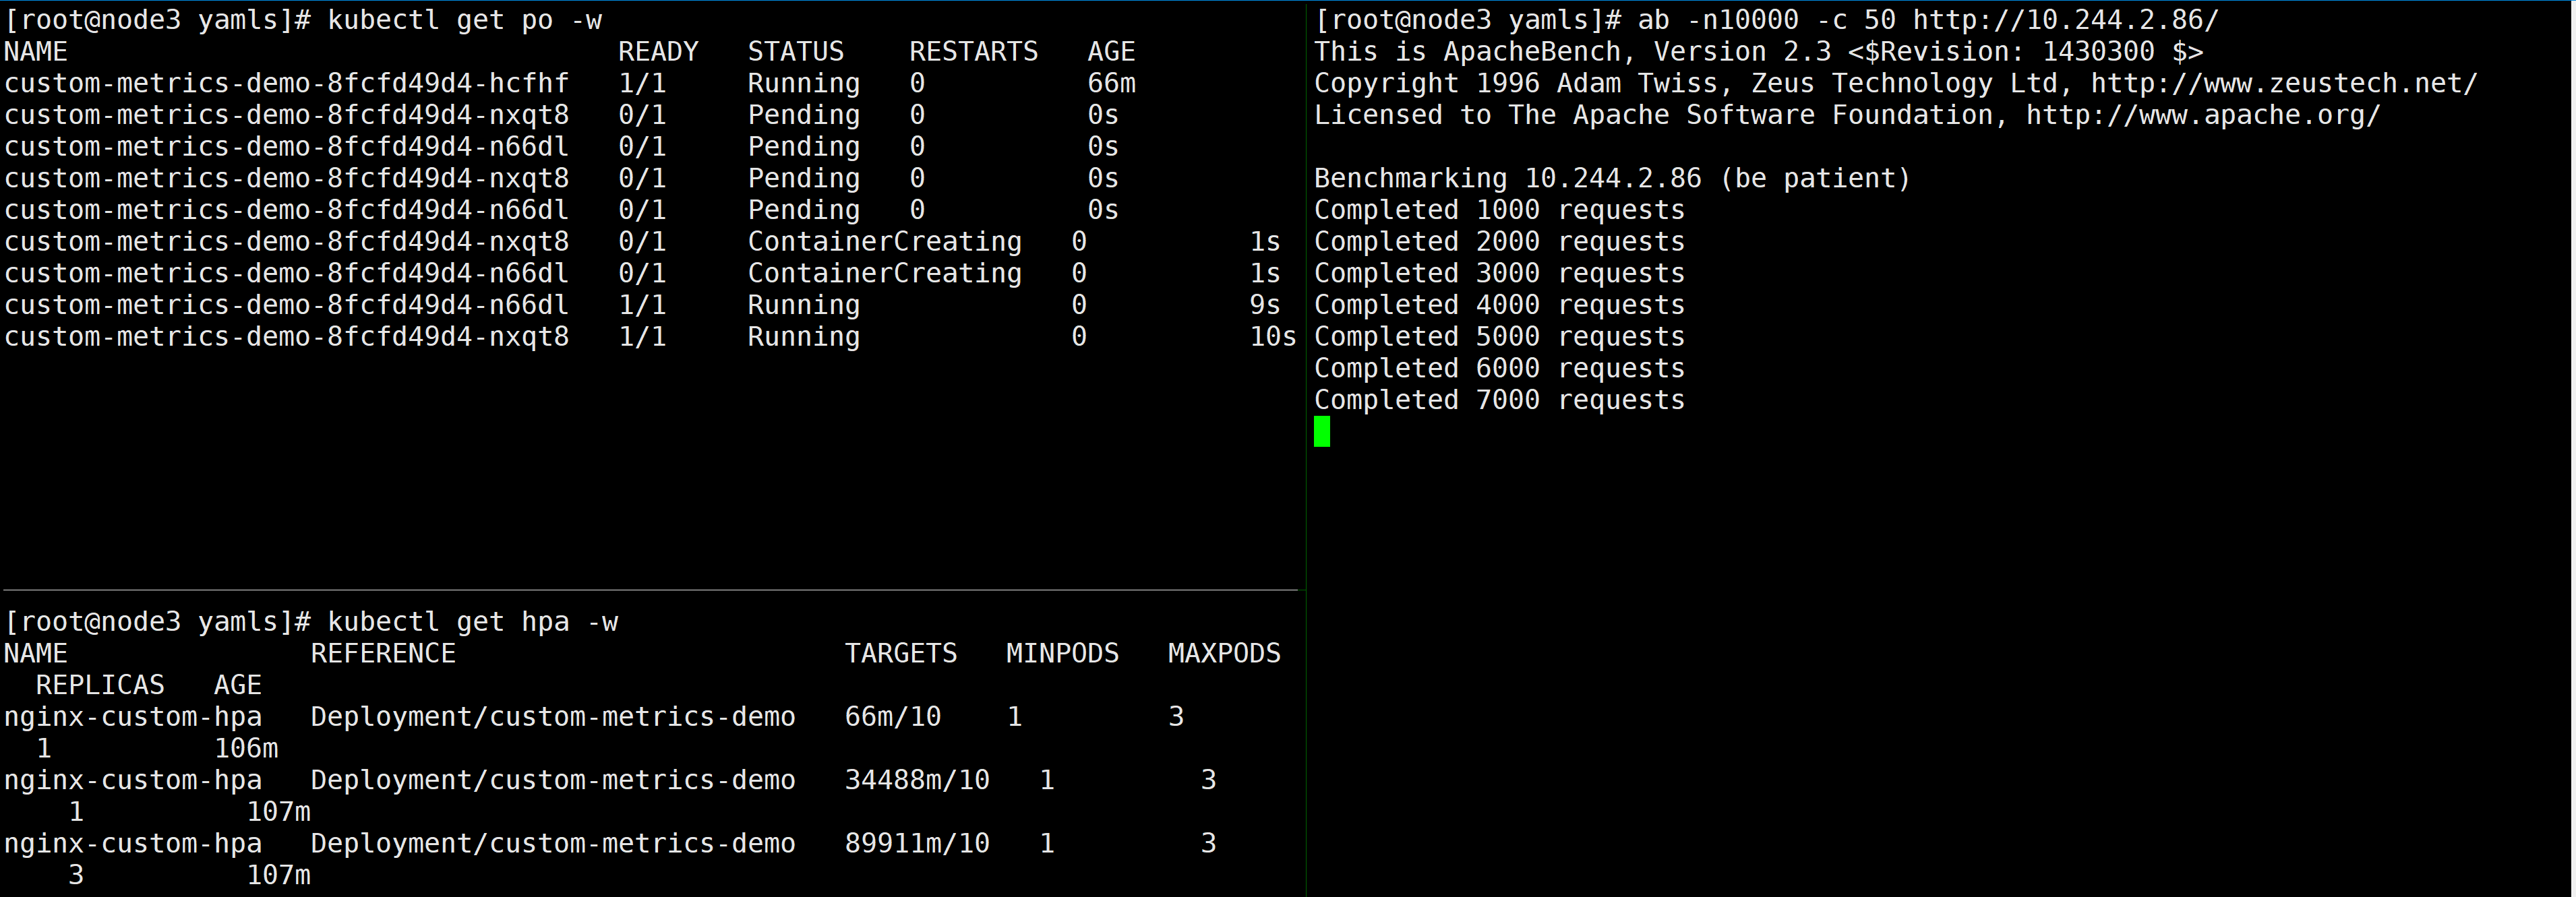Open the http://www.apache.org/ URL

(x=2204, y=115)
